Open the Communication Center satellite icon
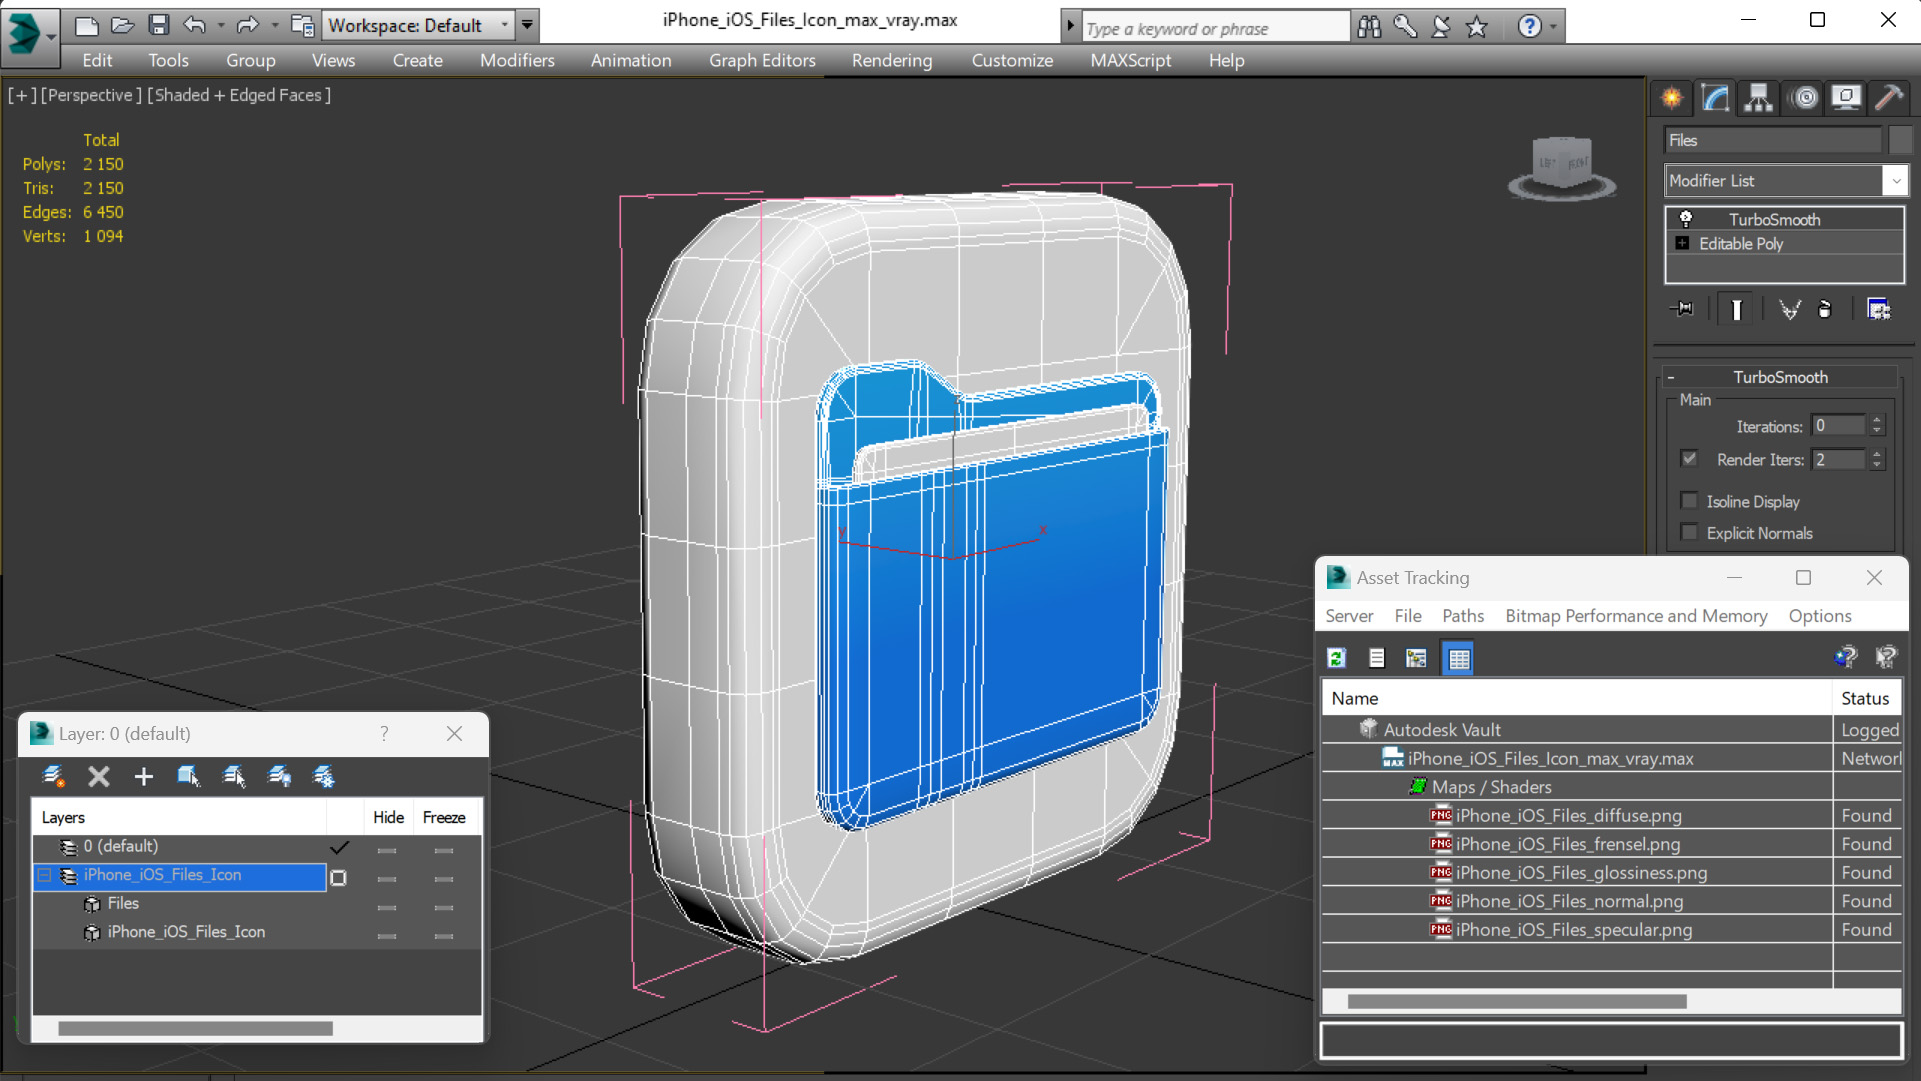 (1441, 27)
